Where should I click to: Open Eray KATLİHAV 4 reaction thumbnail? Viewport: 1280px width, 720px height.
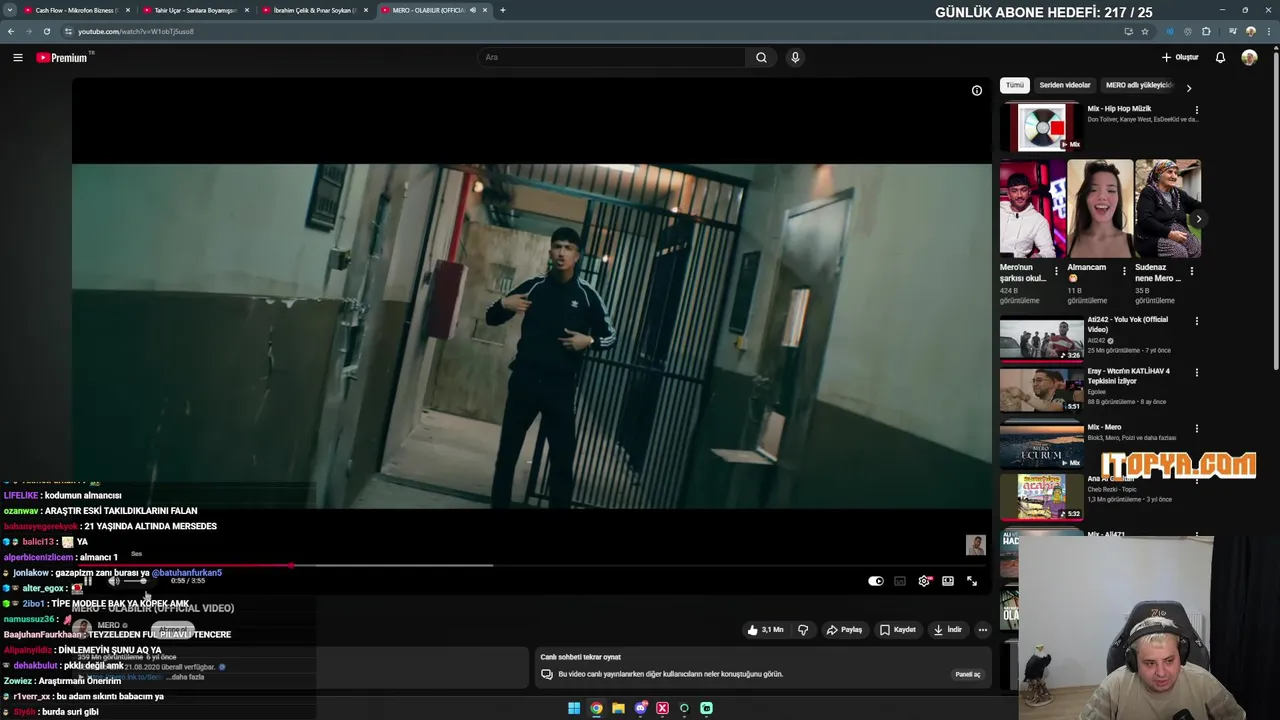click(1041, 390)
